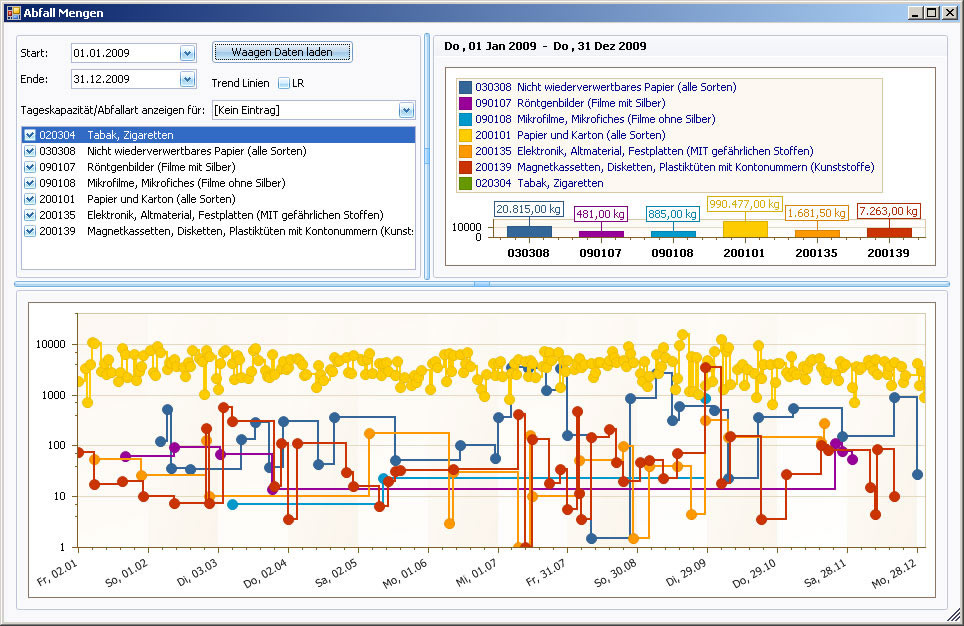Click the purple legend swatch for 090107 Röntgenbilder
Viewport: 964px width, 626px height.
[464, 103]
